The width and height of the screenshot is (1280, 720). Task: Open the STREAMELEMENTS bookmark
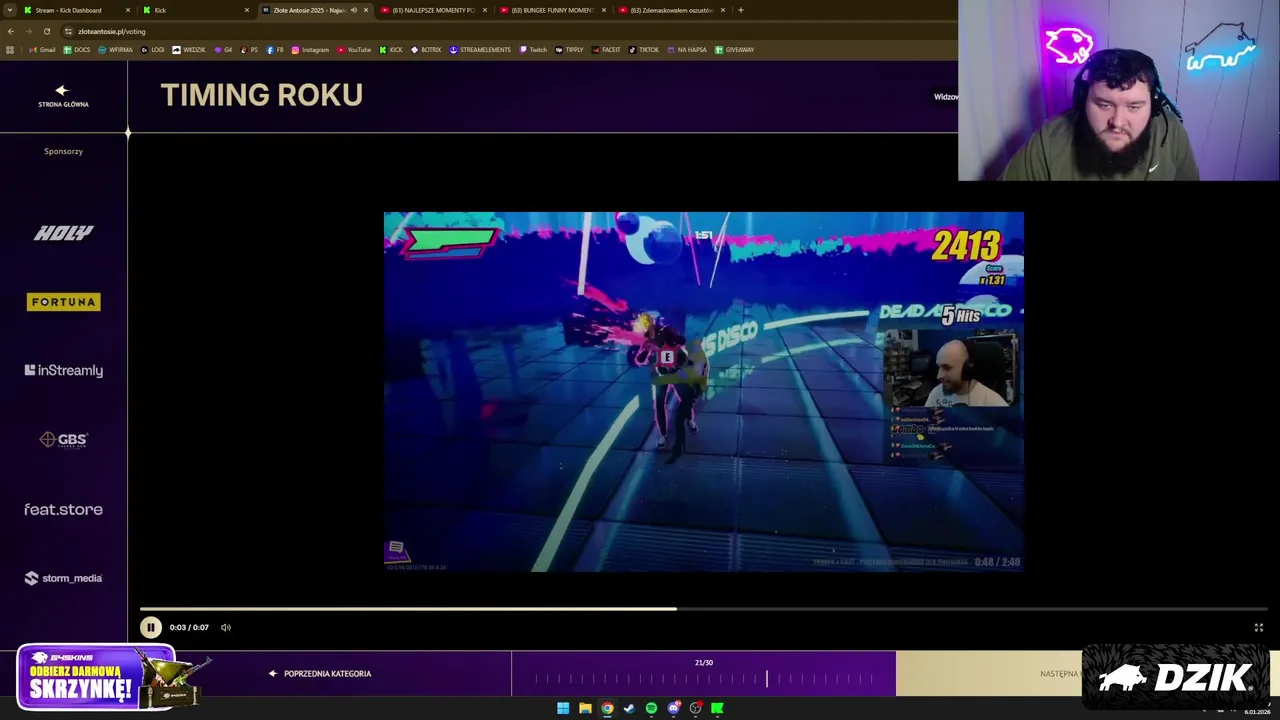pos(480,50)
